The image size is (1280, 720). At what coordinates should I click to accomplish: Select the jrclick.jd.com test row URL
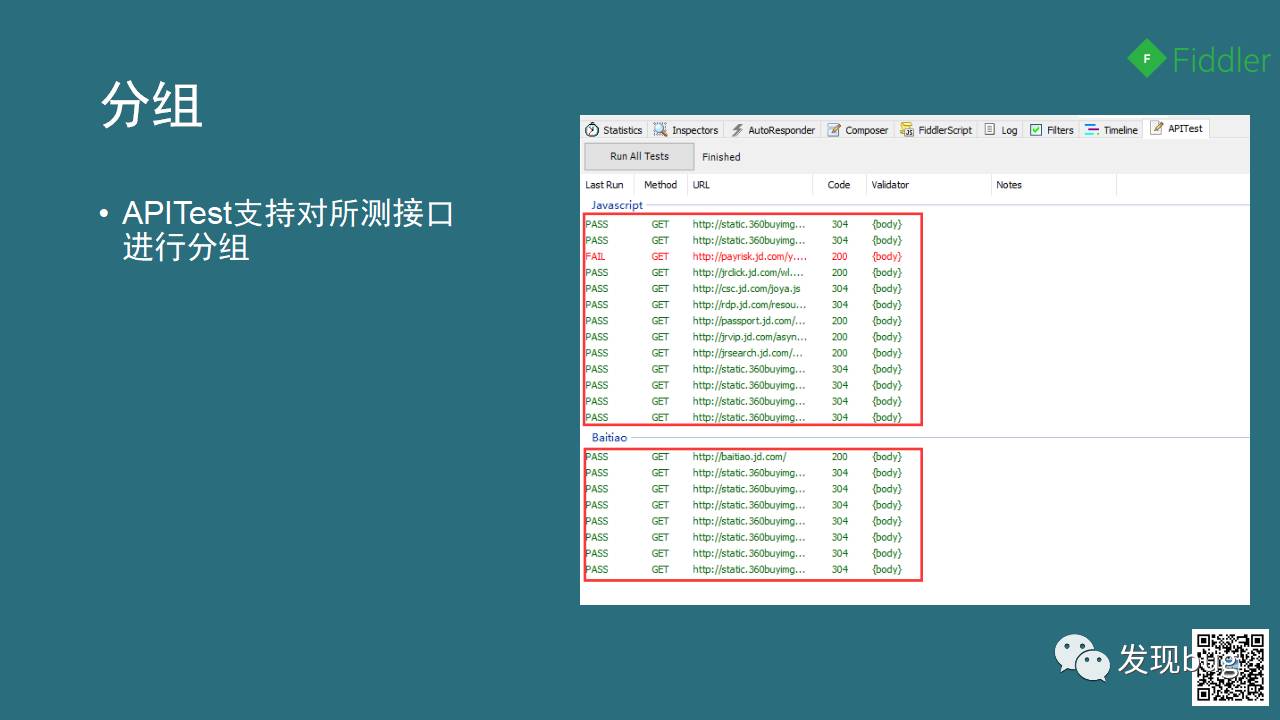tap(748, 272)
